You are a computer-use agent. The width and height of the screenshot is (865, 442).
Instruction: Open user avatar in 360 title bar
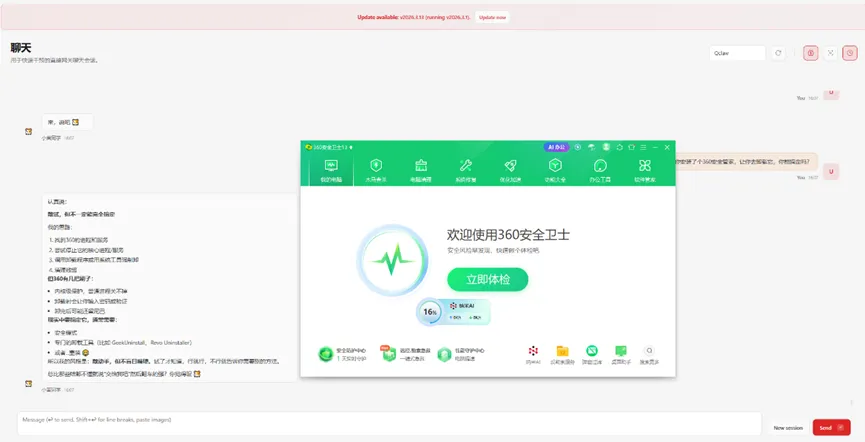[606, 147]
